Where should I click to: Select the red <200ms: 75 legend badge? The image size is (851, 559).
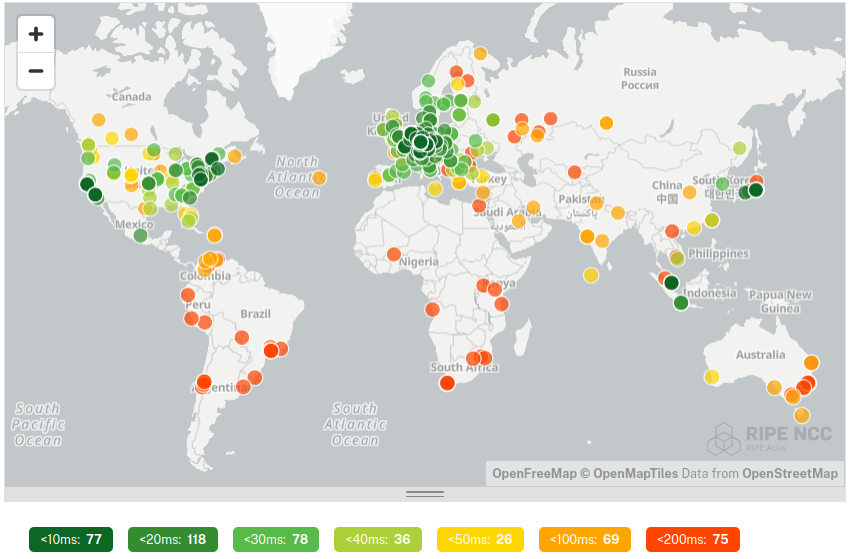[x=692, y=540]
